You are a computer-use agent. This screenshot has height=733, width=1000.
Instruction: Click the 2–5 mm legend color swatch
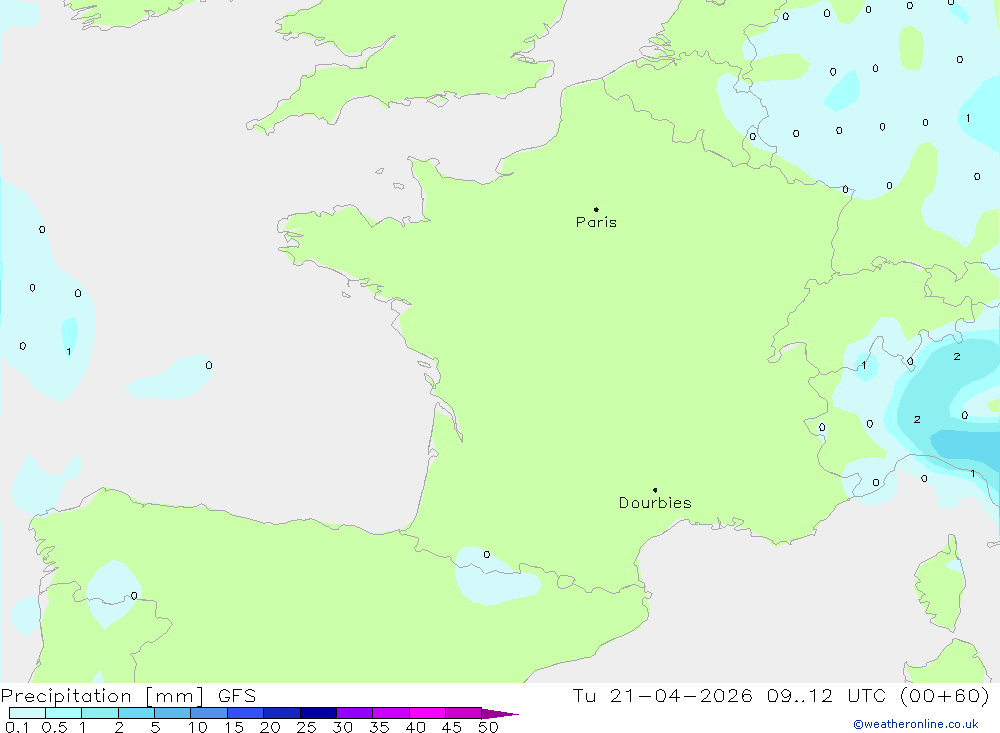coord(136,713)
